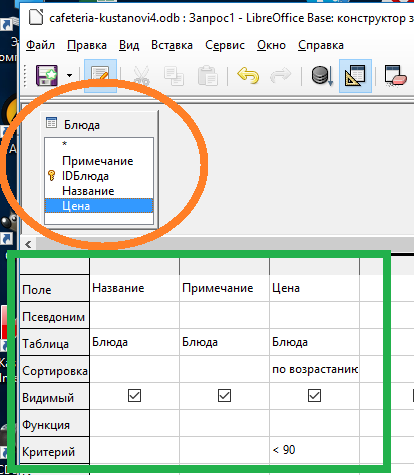
Task: Click the Redo arrow icon
Action: click(280, 75)
